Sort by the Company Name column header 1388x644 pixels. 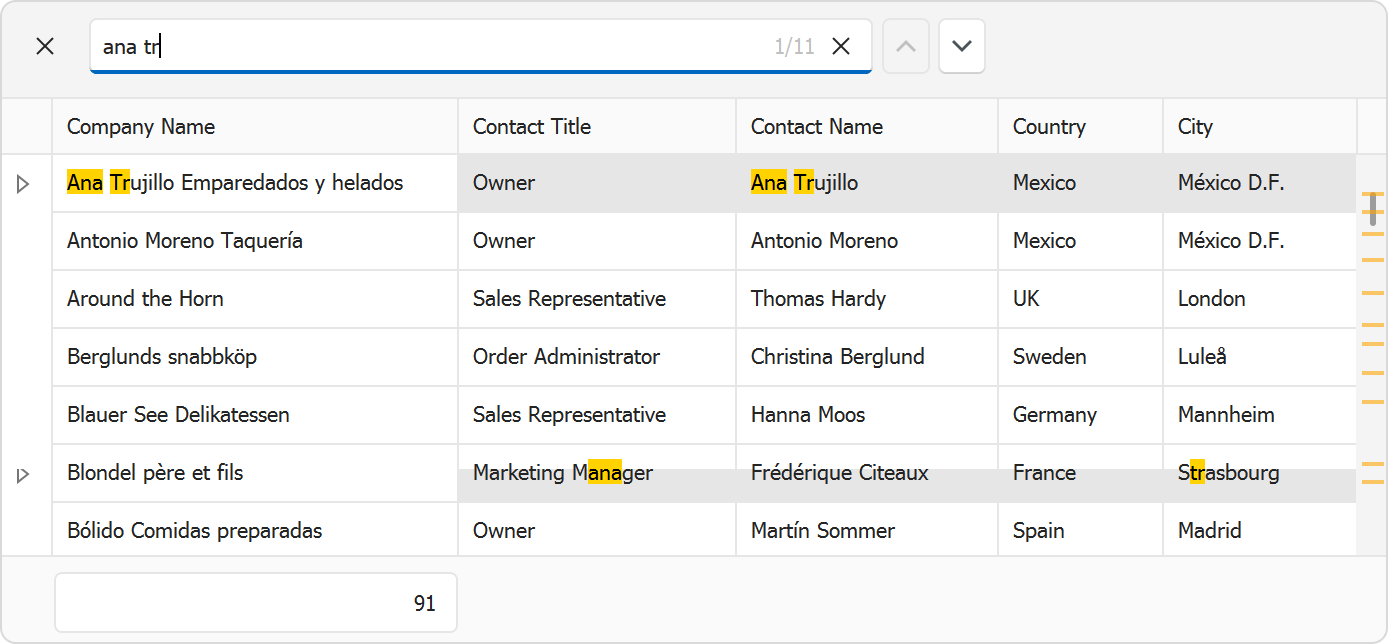255,127
